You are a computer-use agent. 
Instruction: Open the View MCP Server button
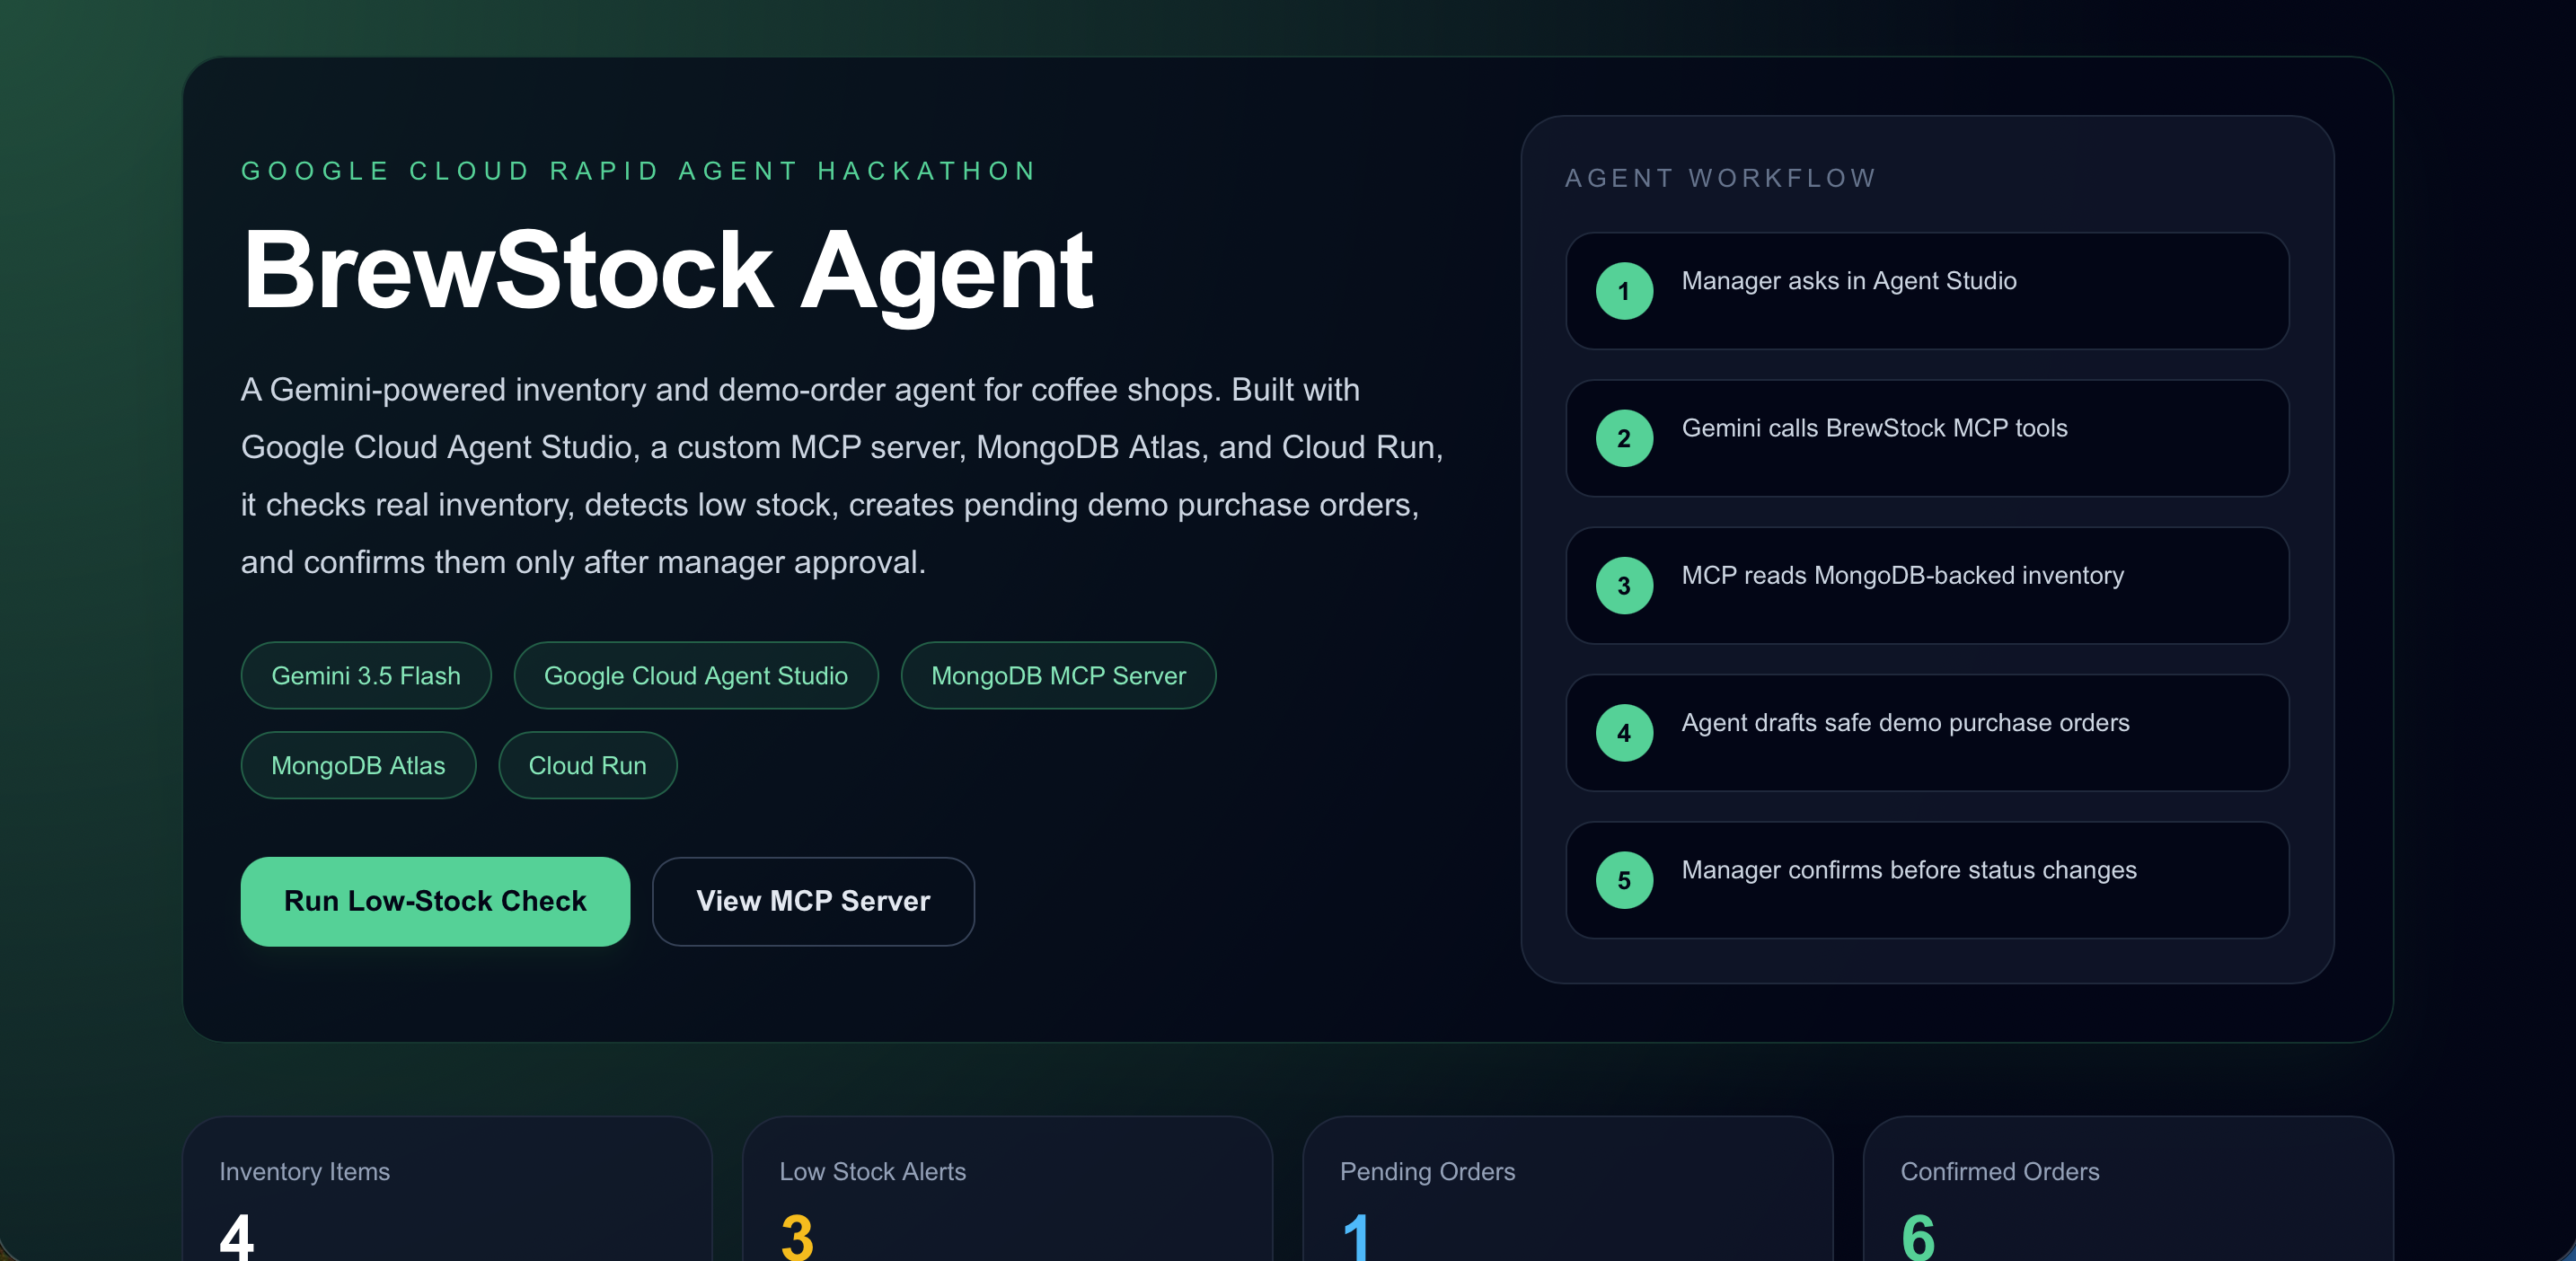click(813, 901)
